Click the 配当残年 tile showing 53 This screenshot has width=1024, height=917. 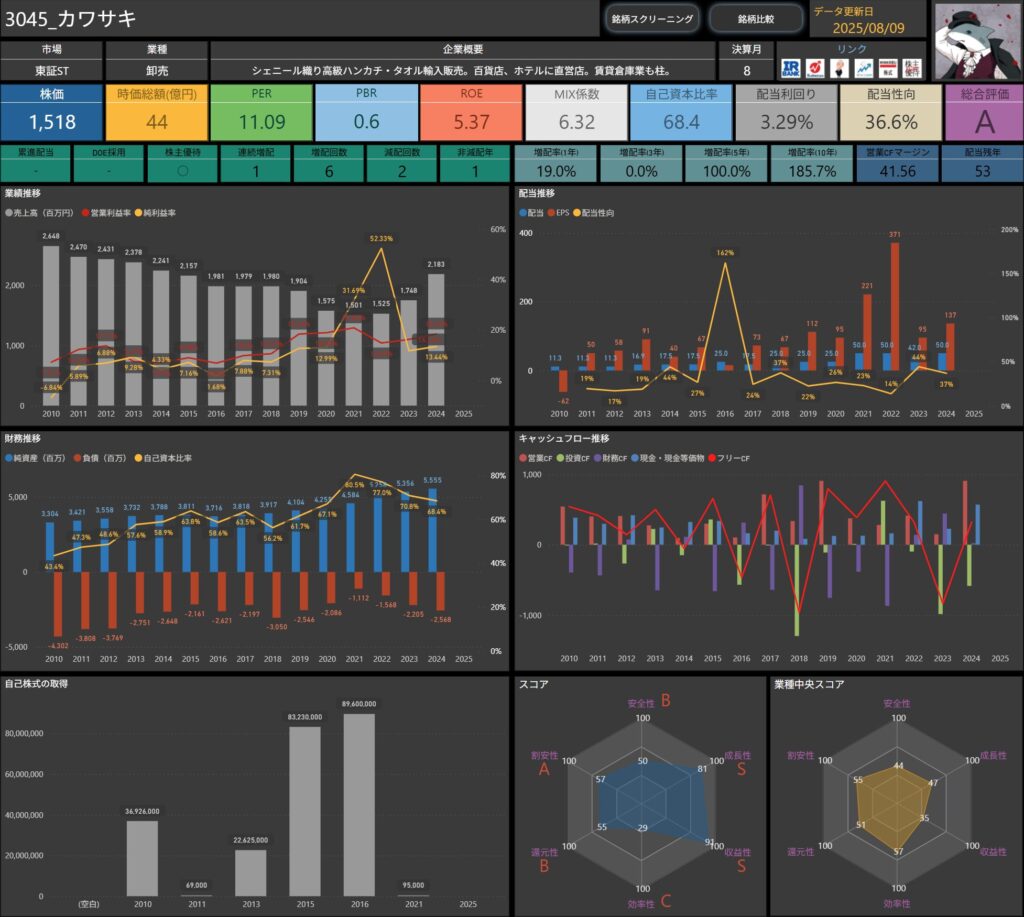point(982,163)
